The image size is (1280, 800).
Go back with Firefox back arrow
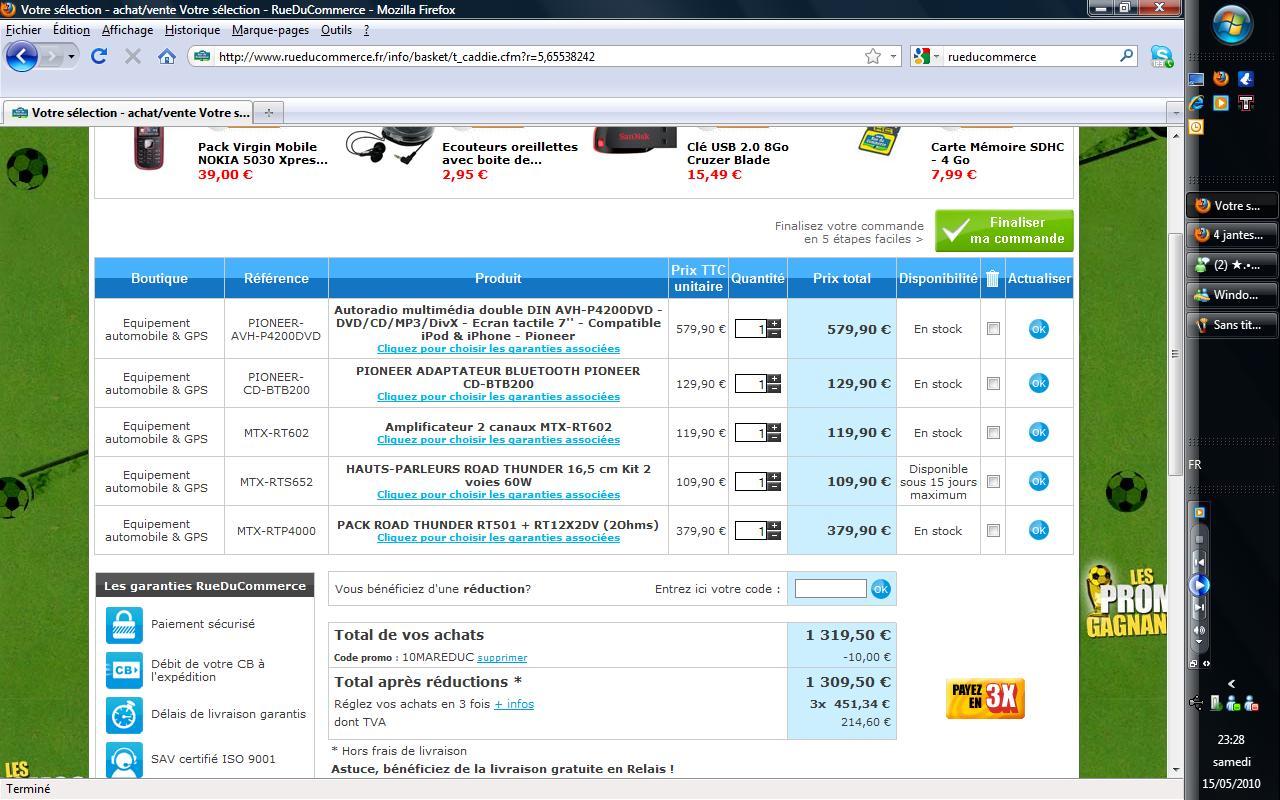click(x=22, y=56)
